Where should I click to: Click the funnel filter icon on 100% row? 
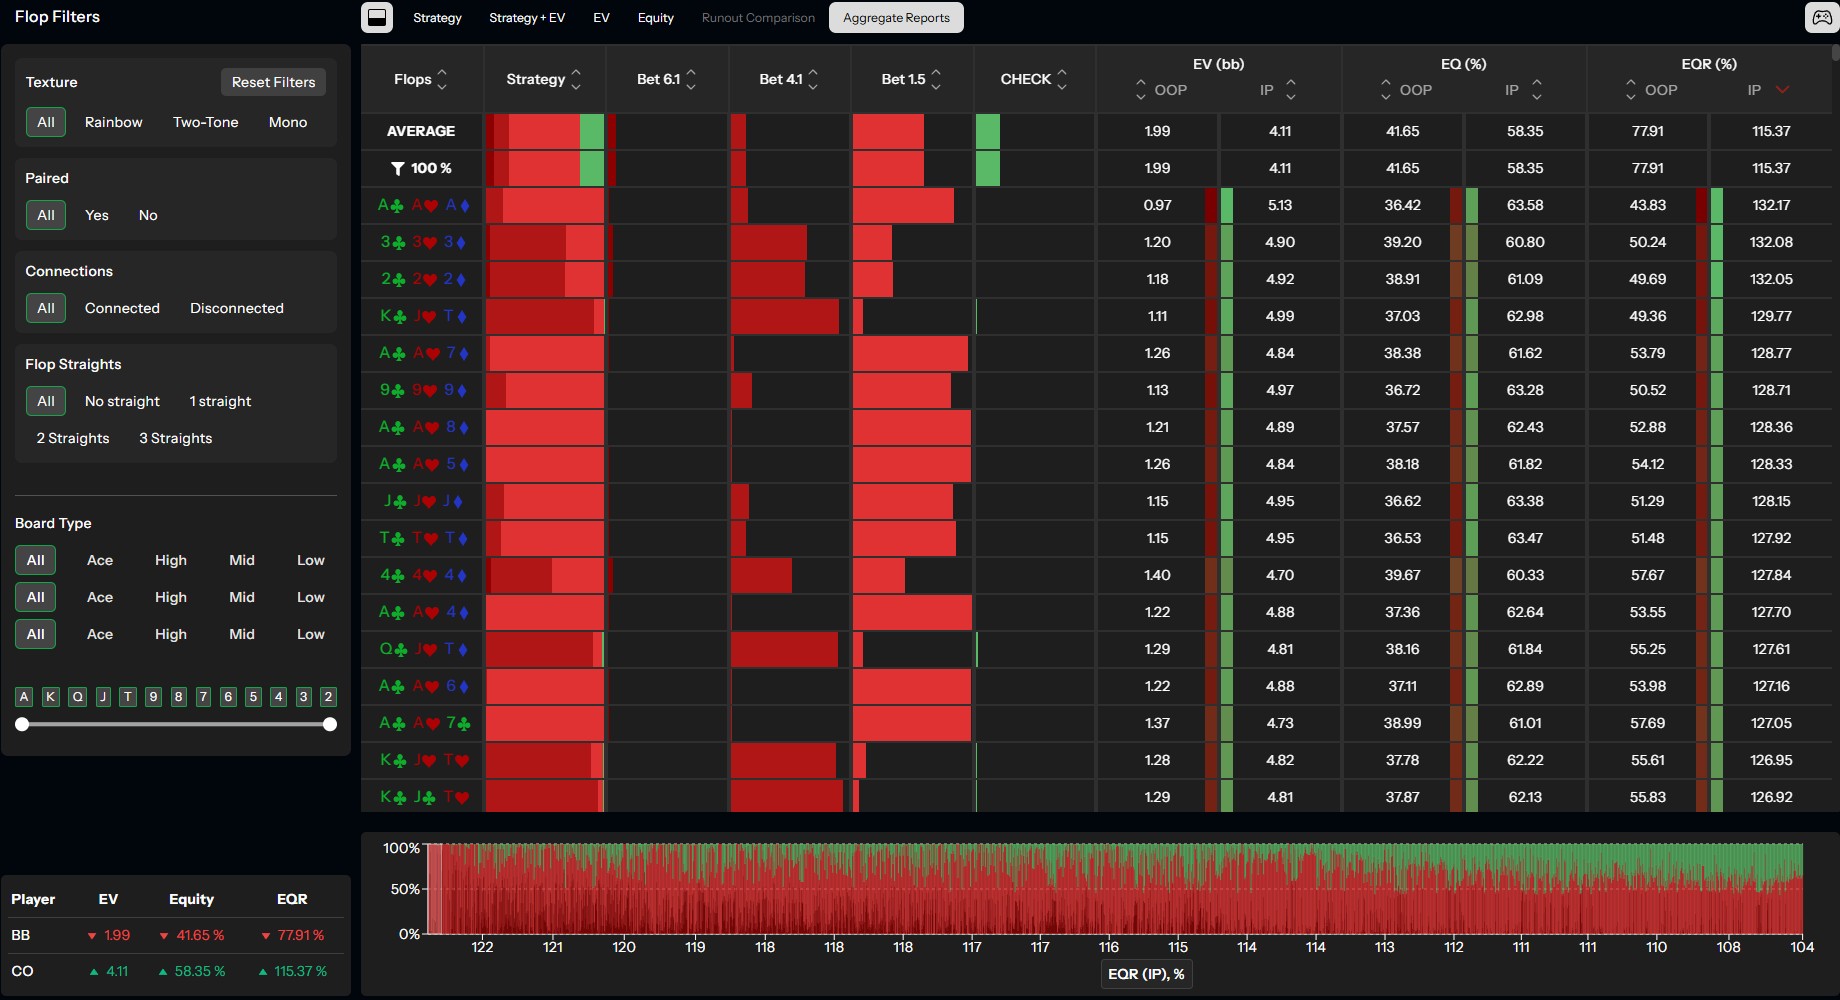pos(398,168)
